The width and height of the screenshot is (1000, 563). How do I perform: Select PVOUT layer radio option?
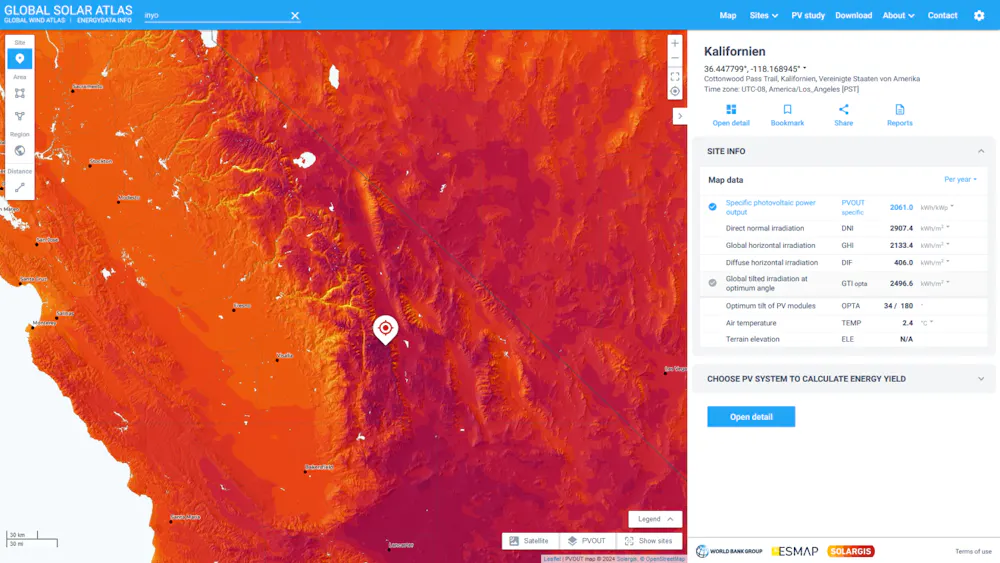(x=712, y=207)
